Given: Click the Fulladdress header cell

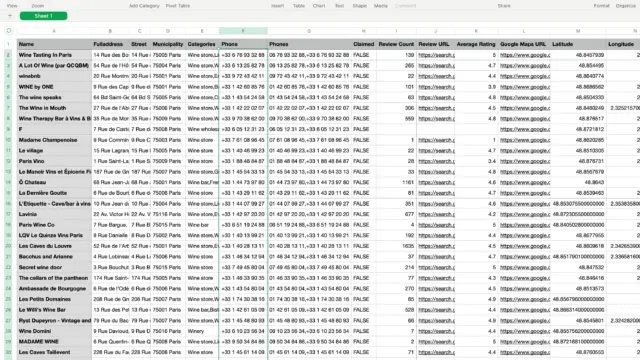Looking at the screenshot, I should tap(111, 44).
